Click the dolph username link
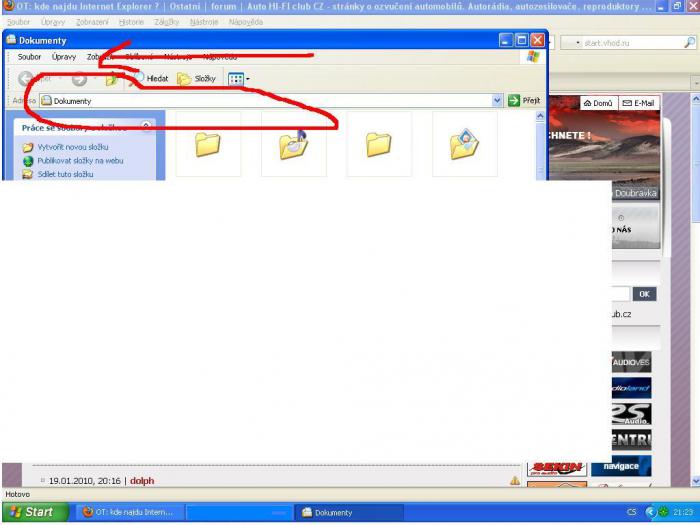700x525 pixels. click(x=142, y=481)
